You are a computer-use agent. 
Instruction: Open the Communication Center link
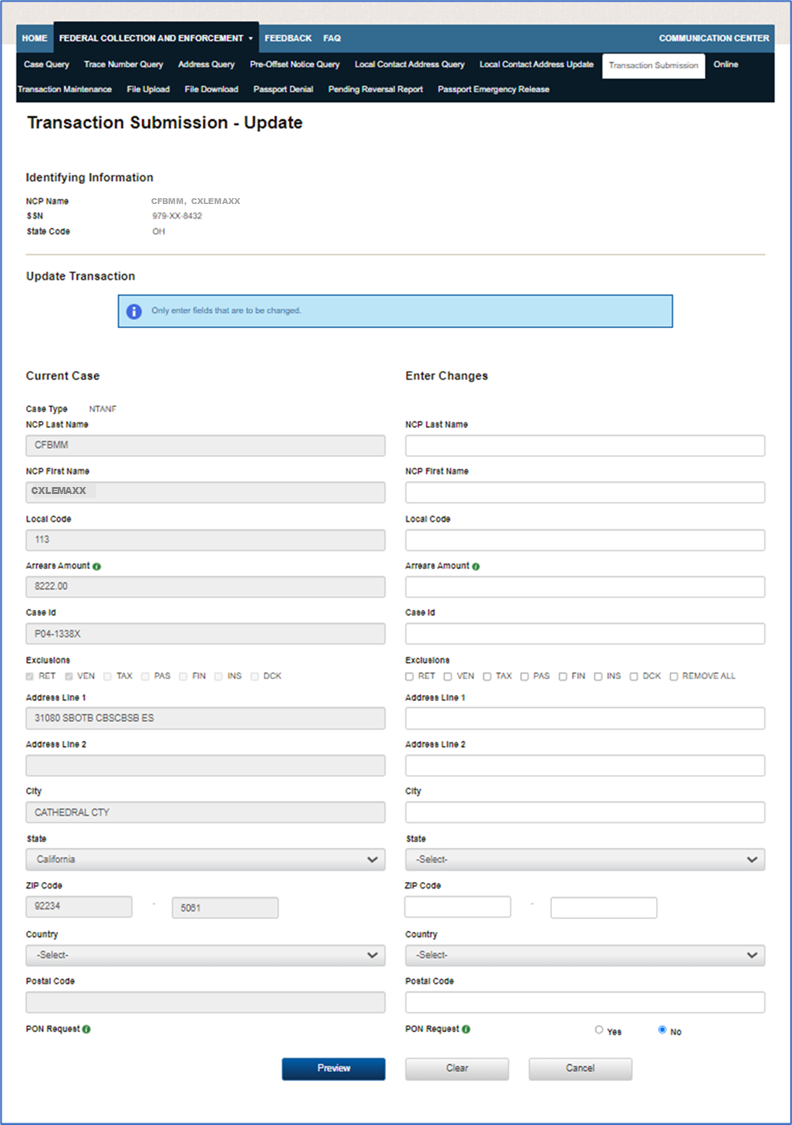pos(714,38)
